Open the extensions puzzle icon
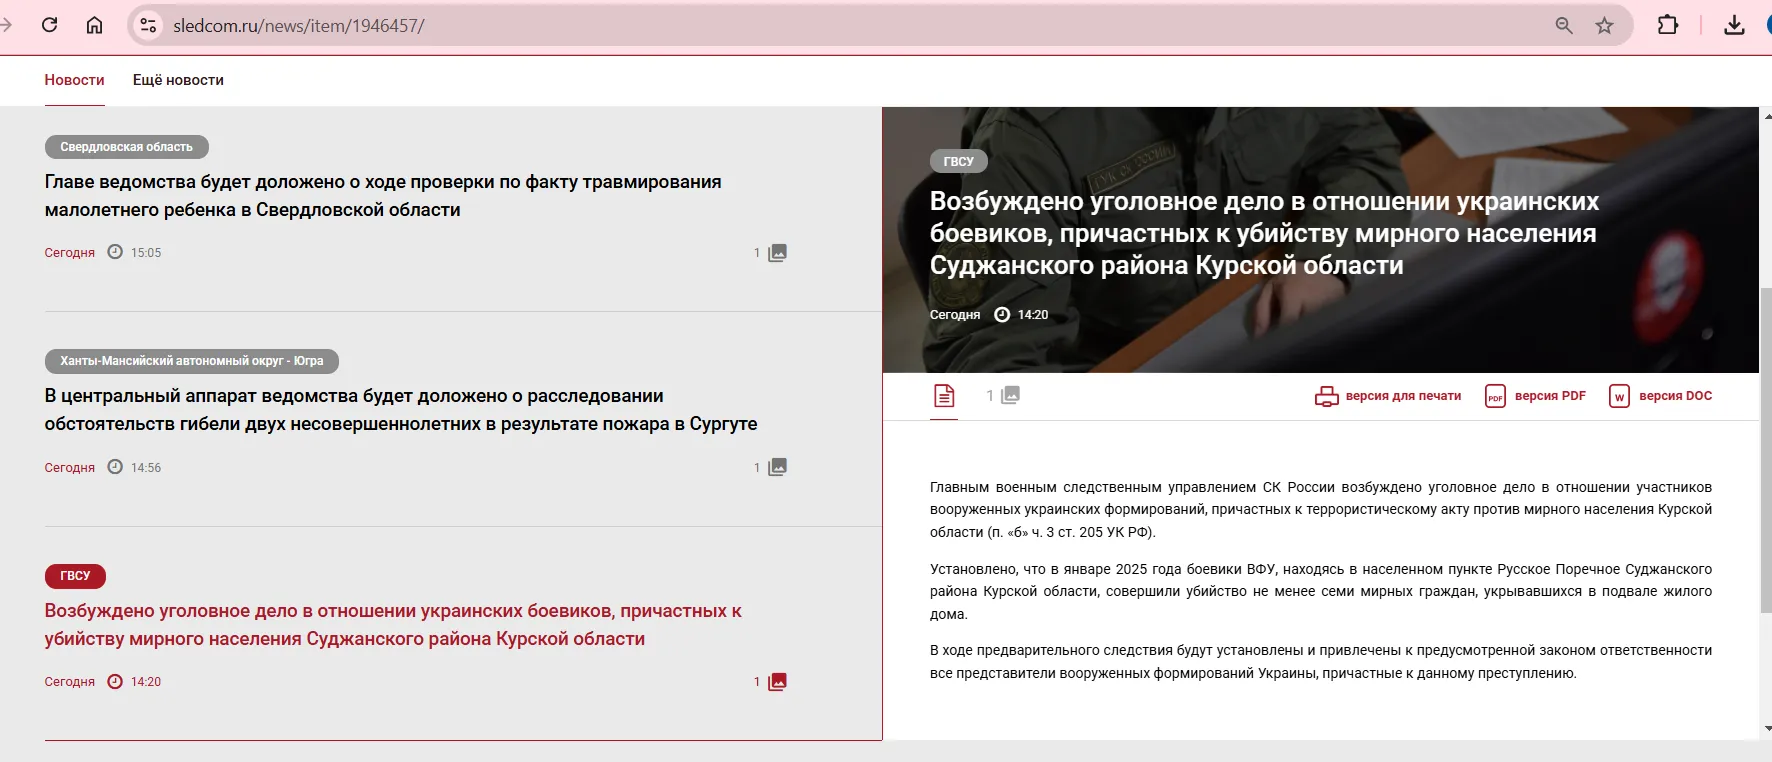 click(1668, 25)
